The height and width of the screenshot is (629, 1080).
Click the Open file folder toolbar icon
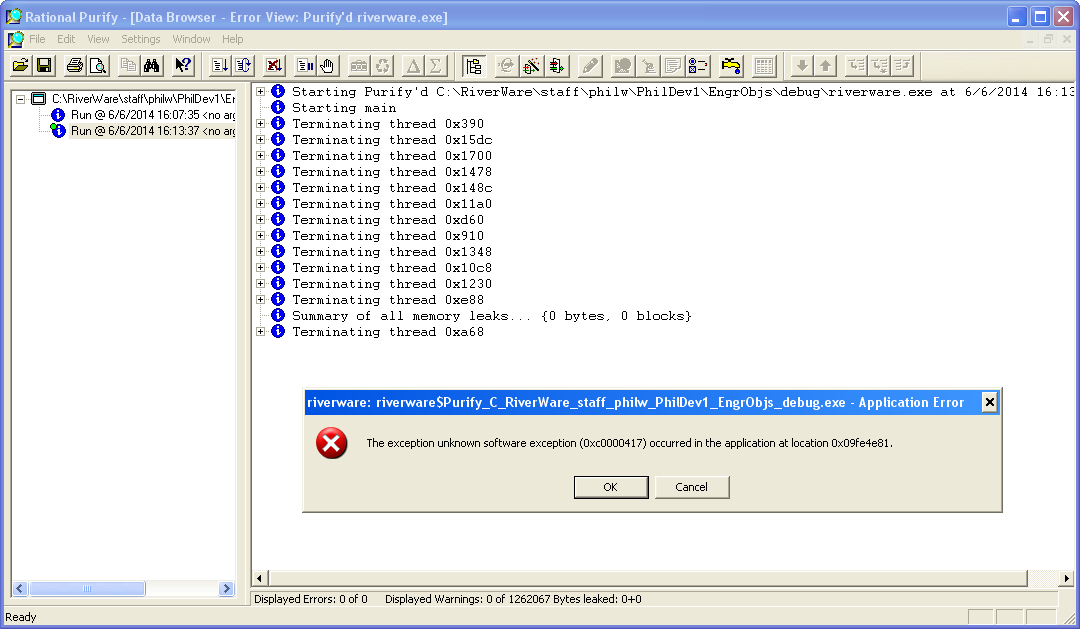[21, 65]
